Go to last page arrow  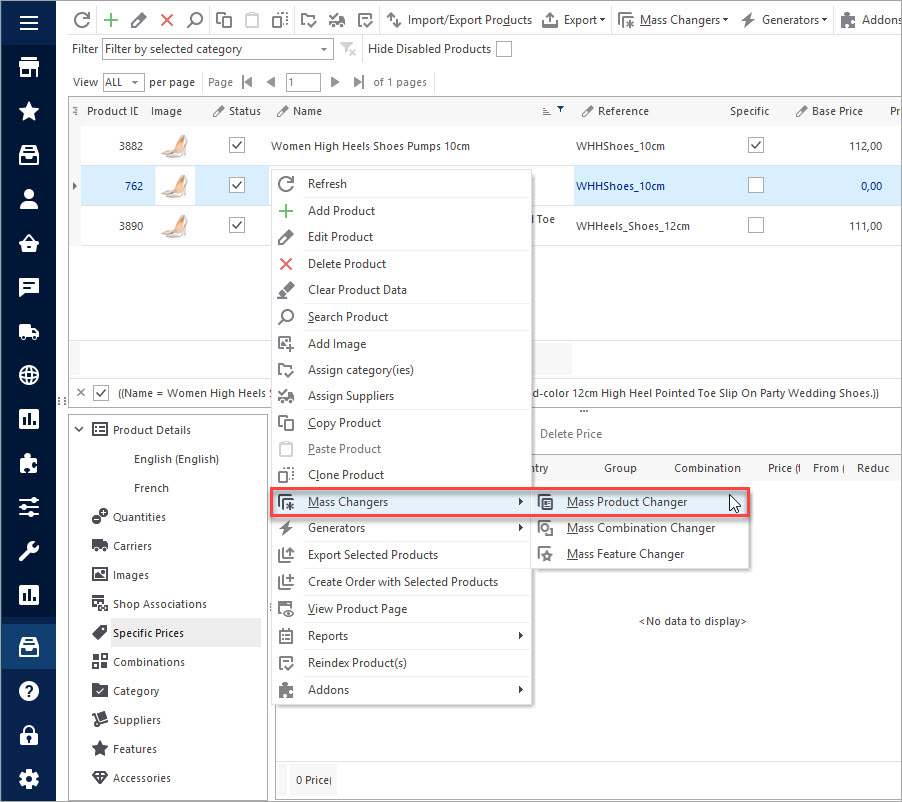click(359, 82)
